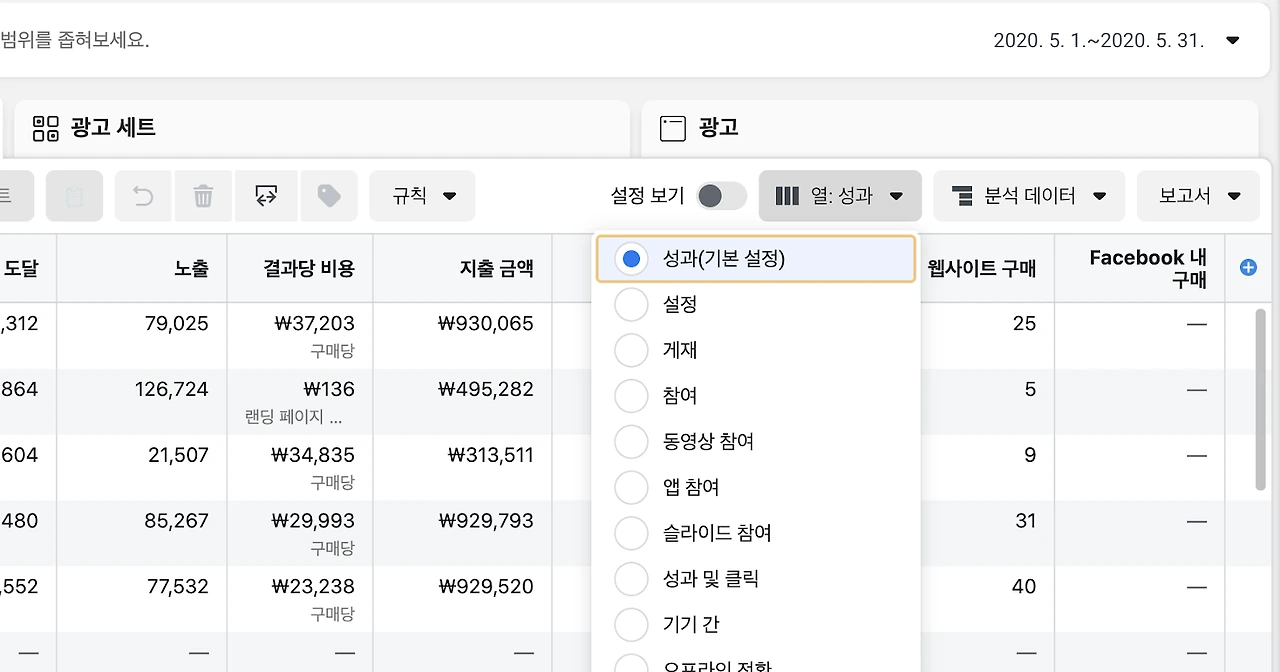Click the 85,267 impressions cell
1280x672 pixels.
pyautogui.click(x=178, y=521)
